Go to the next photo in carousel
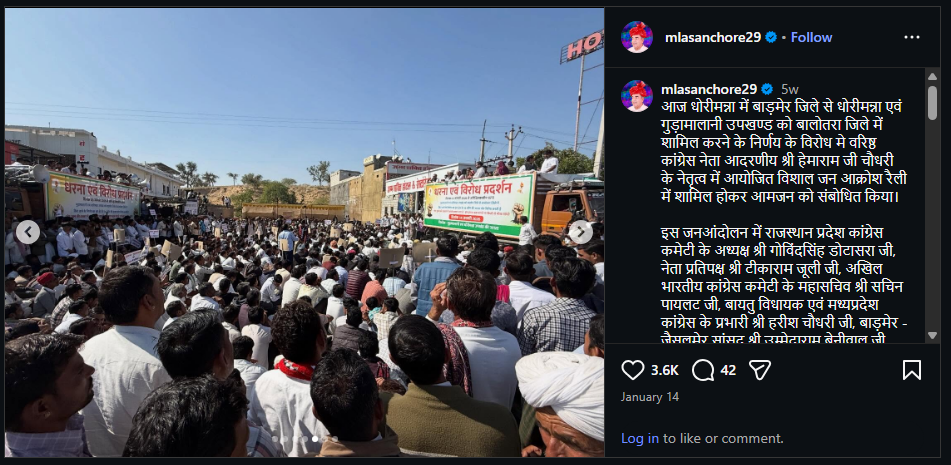951x465 pixels. click(x=580, y=232)
